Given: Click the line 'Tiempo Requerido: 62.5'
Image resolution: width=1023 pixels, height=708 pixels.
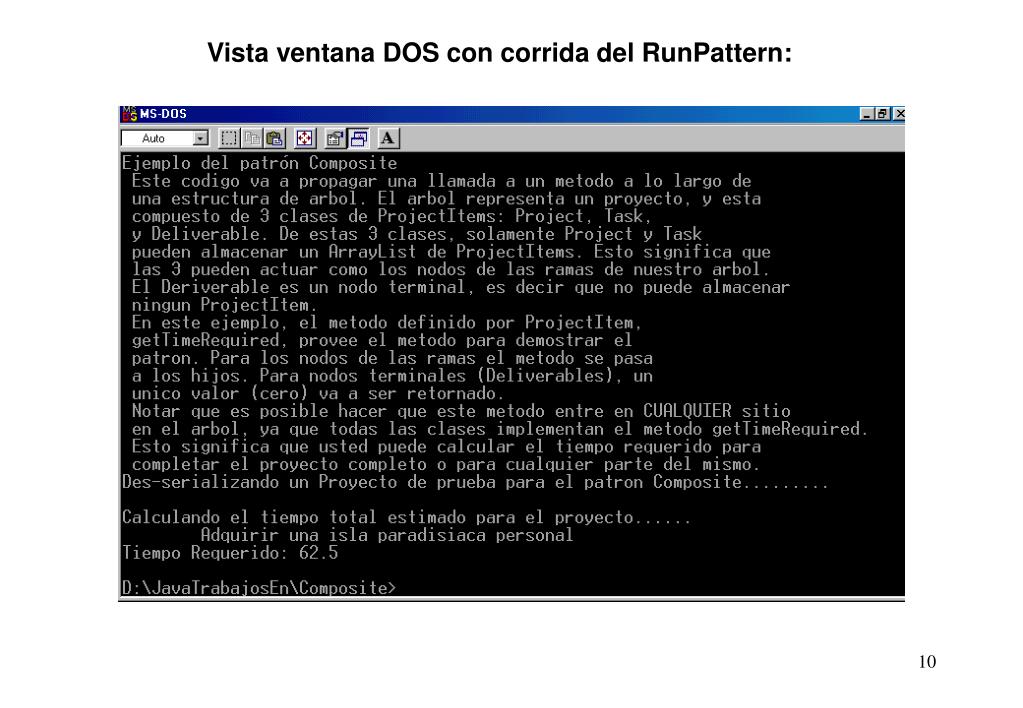Looking at the screenshot, I should coord(230,553).
